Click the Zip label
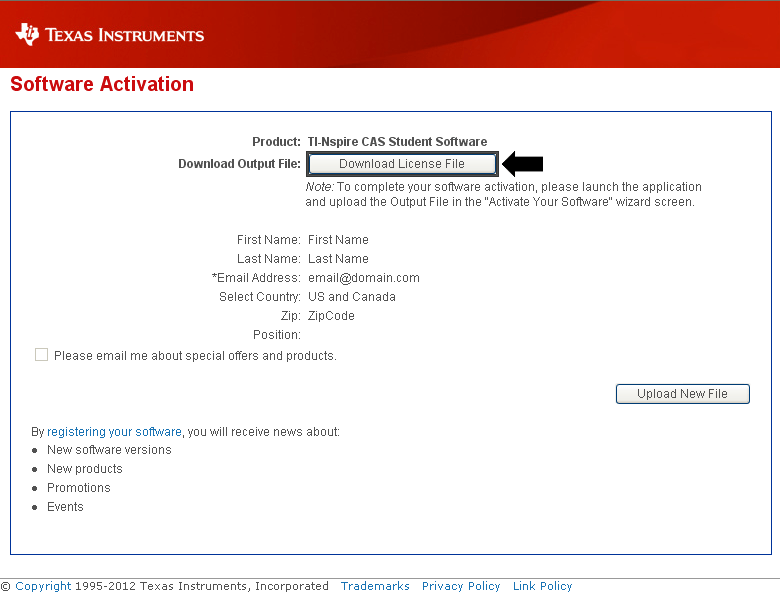Viewport: 780px width, 593px height. click(x=291, y=315)
